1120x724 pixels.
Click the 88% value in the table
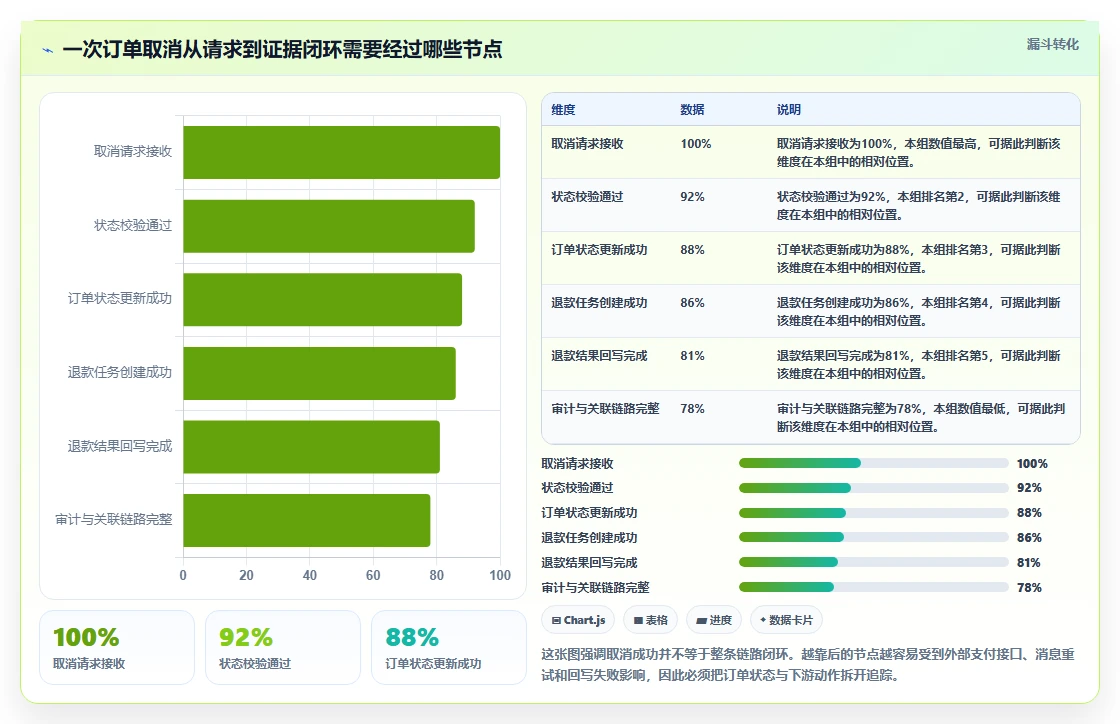tap(692, 249)
